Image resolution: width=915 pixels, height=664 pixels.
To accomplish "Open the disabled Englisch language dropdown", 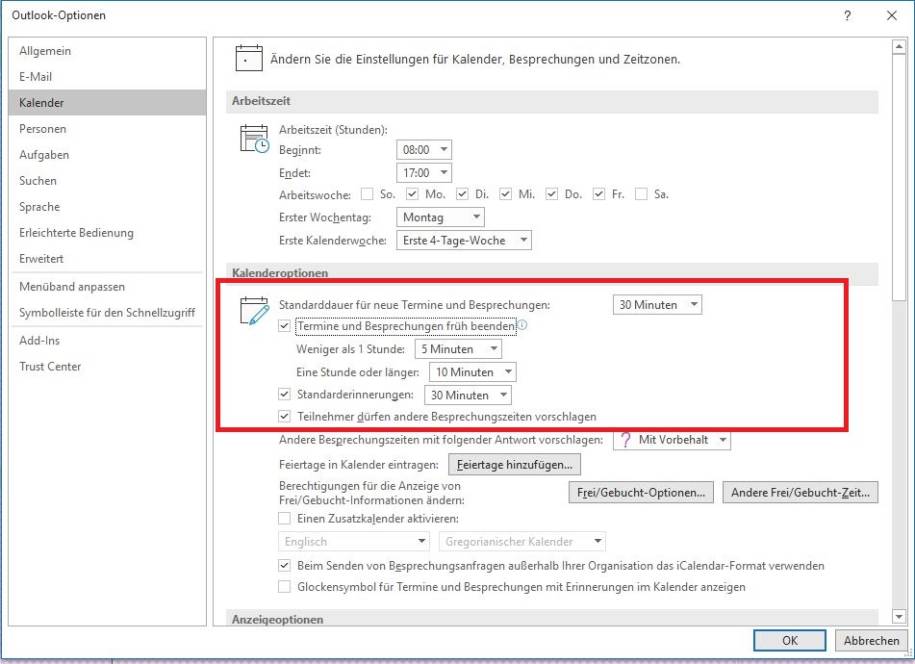I will (x=354, y=541).
